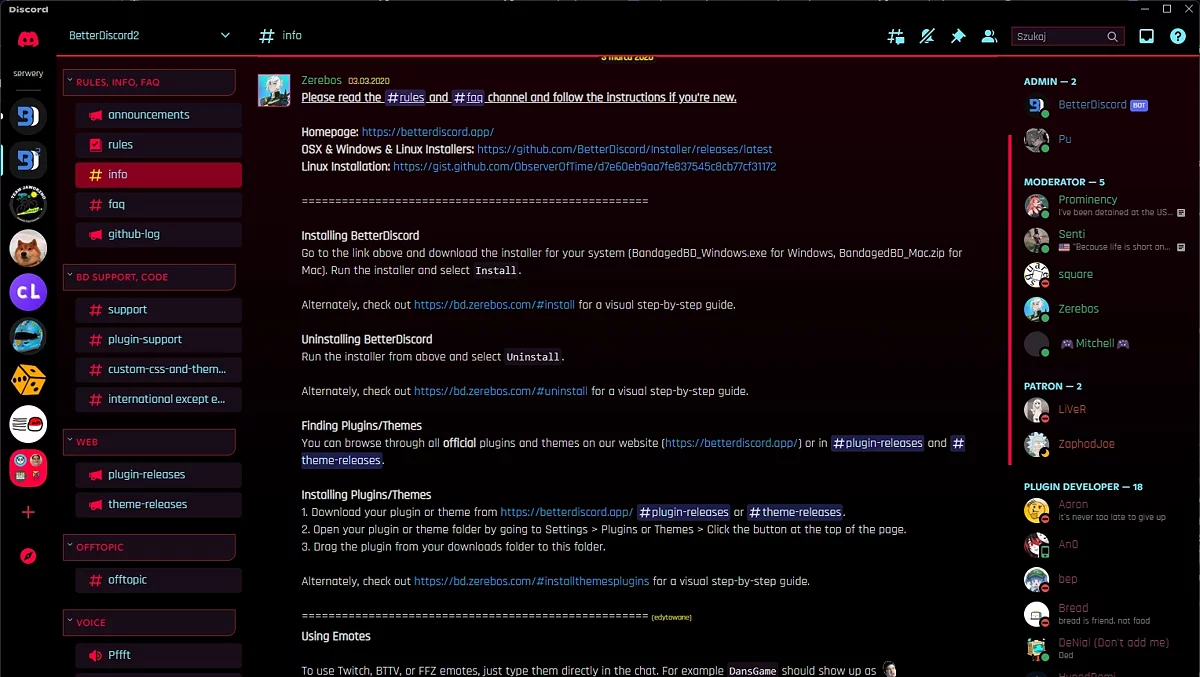Go to Discord home logo button
Viewport: 1200px width, 677px height.
(x=28, y=40)
